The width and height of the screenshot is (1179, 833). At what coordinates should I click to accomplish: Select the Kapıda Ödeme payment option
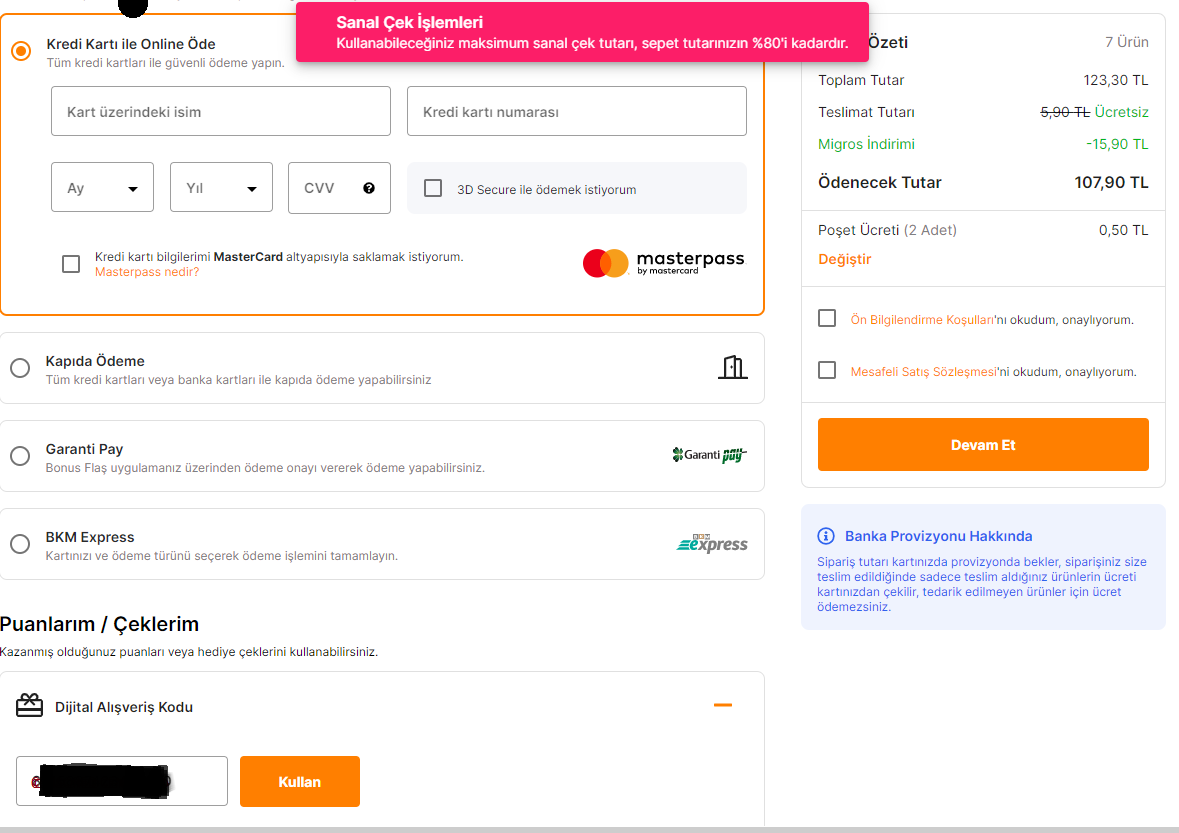[20, 368]
